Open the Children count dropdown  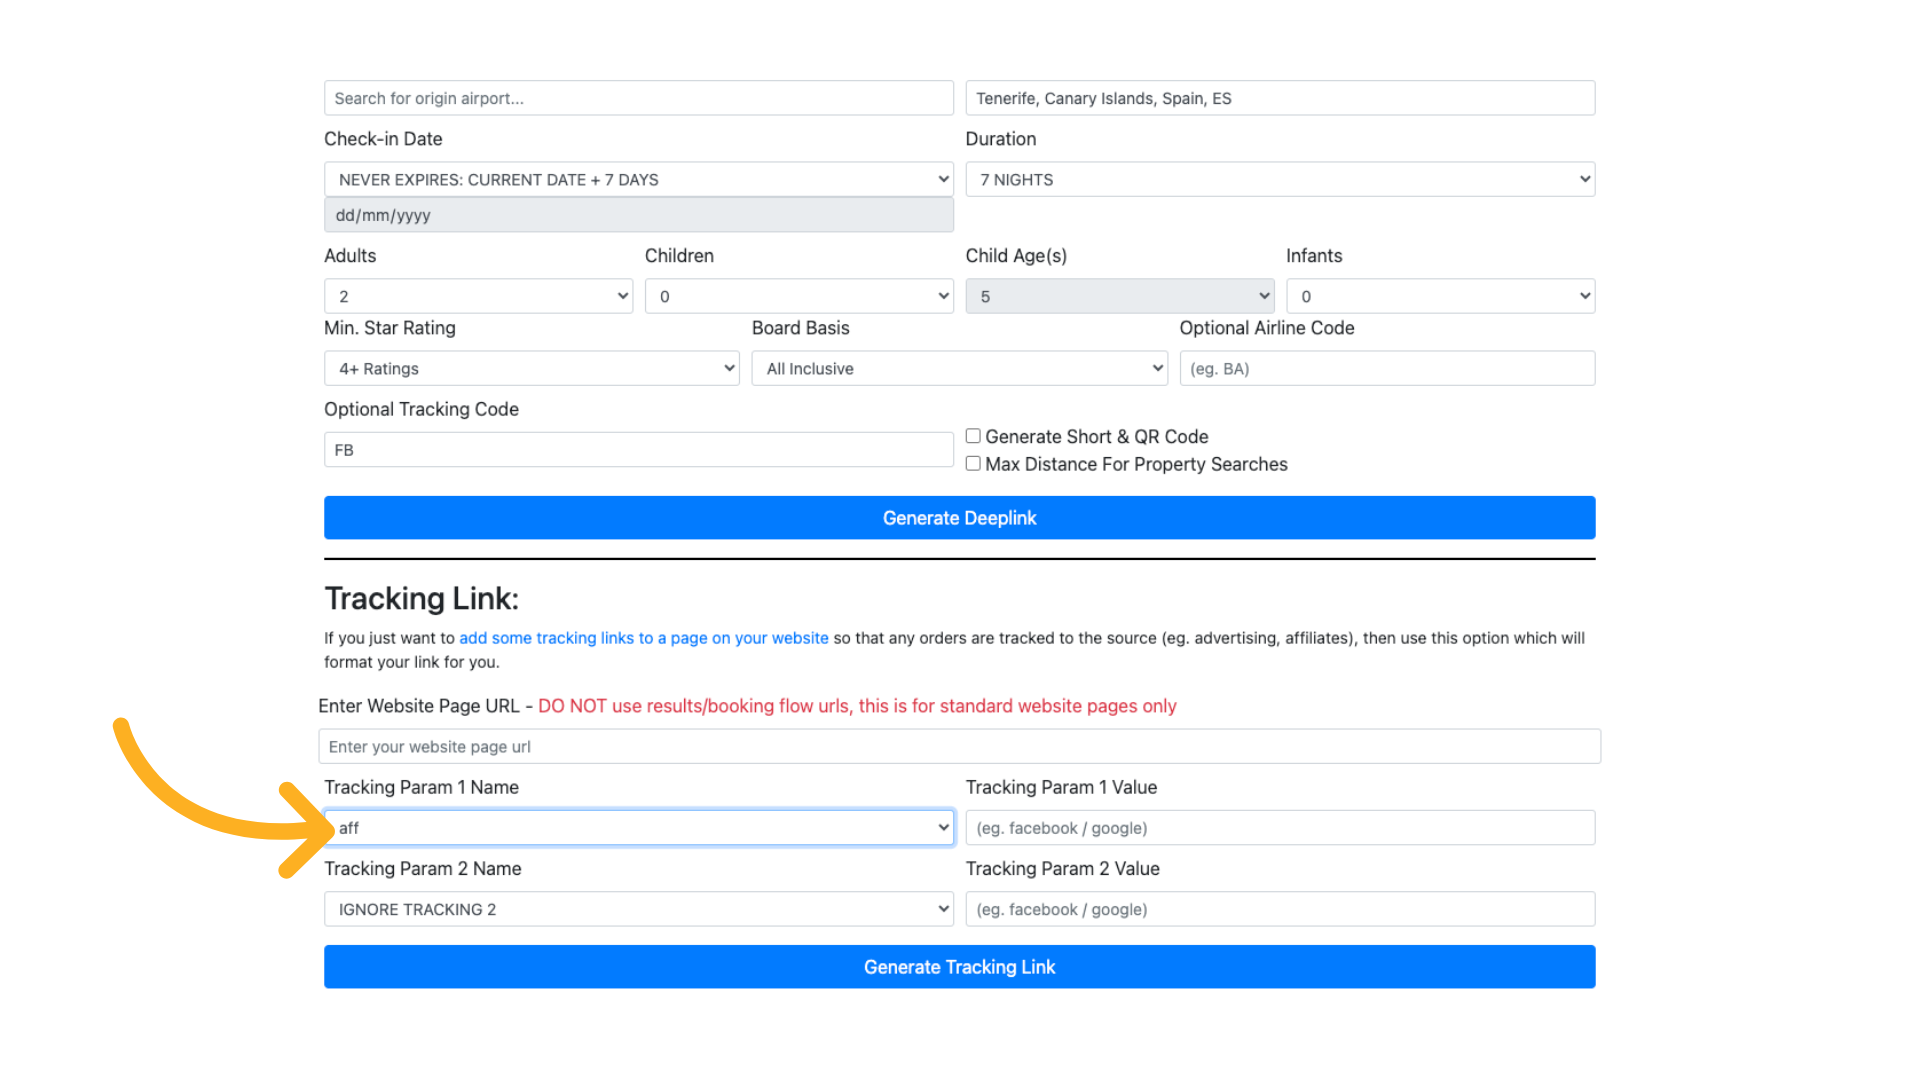coord(798,296)
